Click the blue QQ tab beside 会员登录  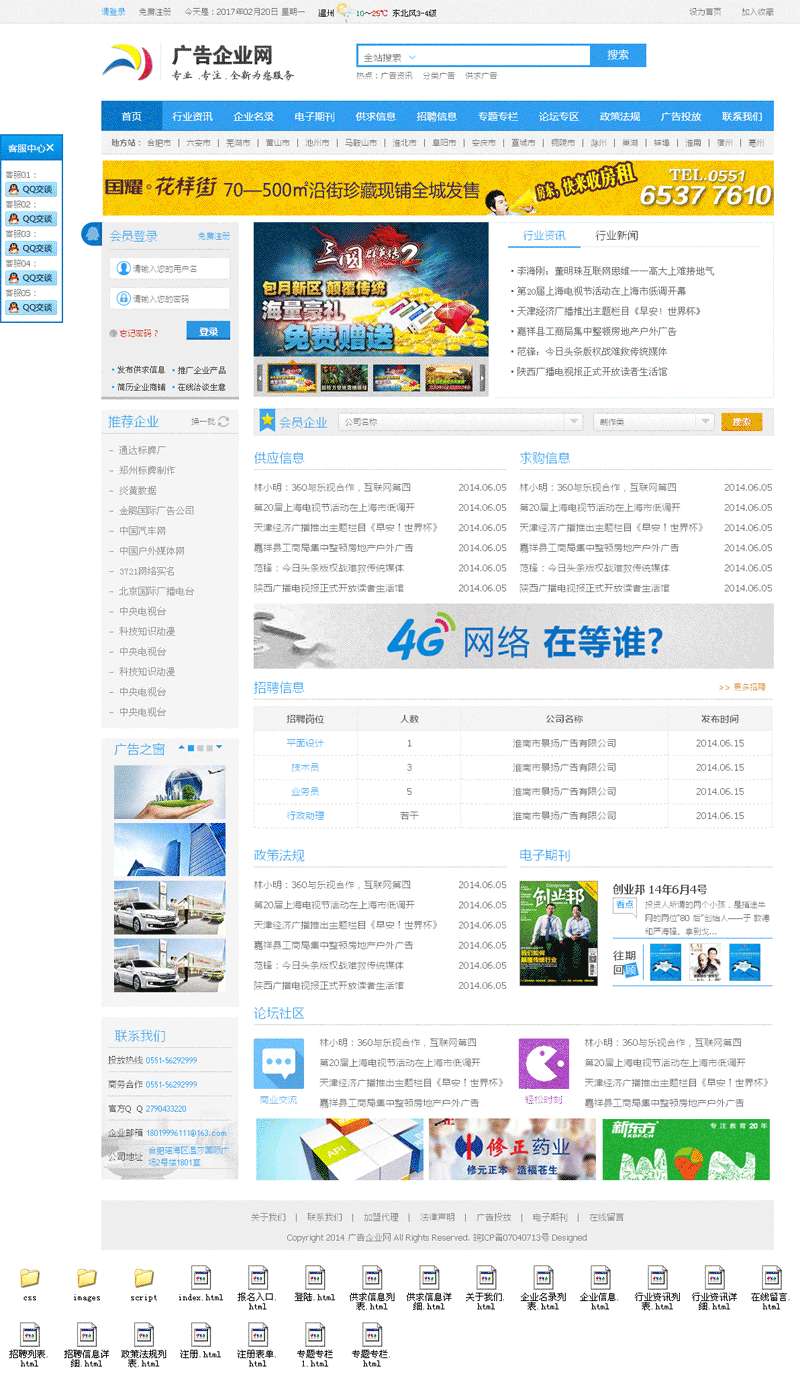coord(92,235)
